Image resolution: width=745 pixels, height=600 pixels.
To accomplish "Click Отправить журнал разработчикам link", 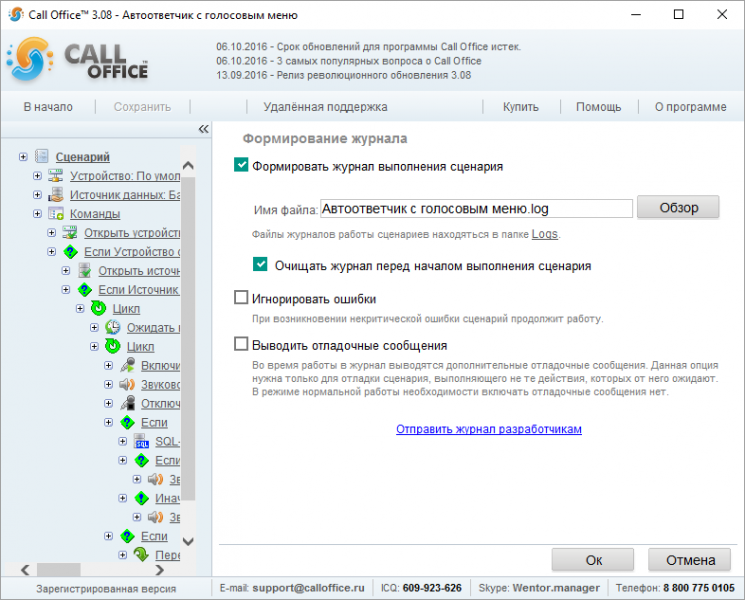I will 488,429.
